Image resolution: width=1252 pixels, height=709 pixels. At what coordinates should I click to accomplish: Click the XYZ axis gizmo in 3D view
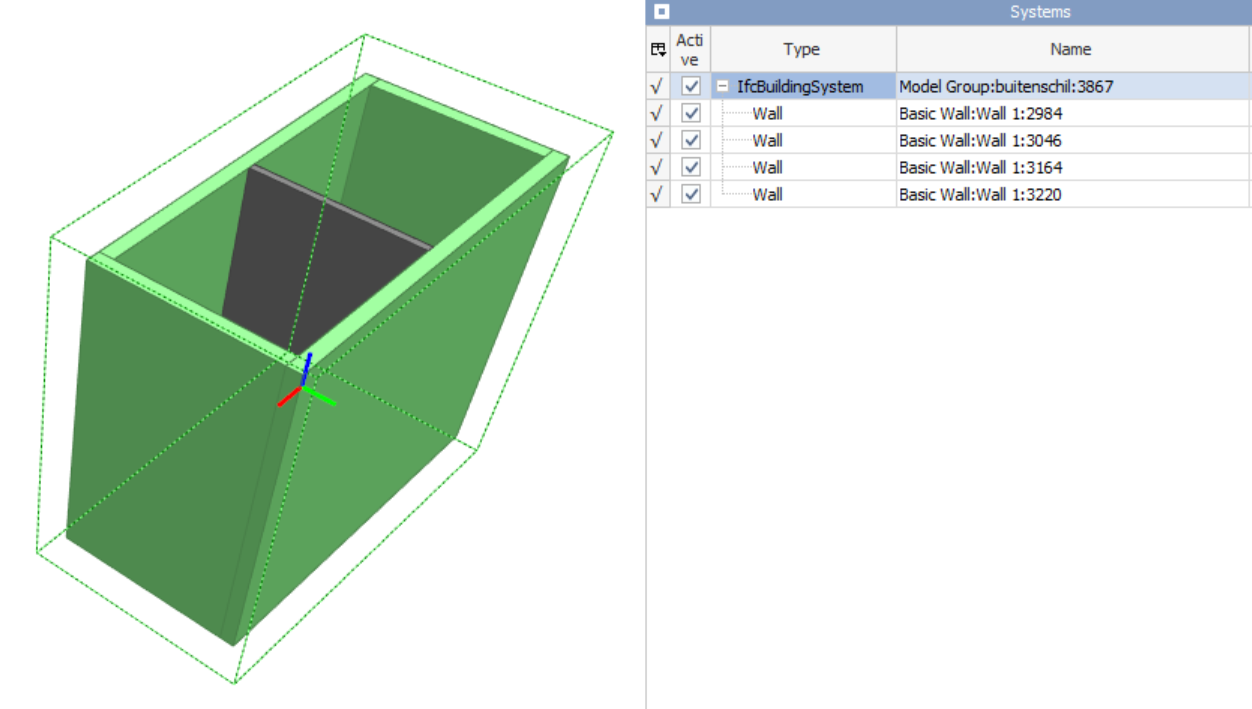[304, 385]
